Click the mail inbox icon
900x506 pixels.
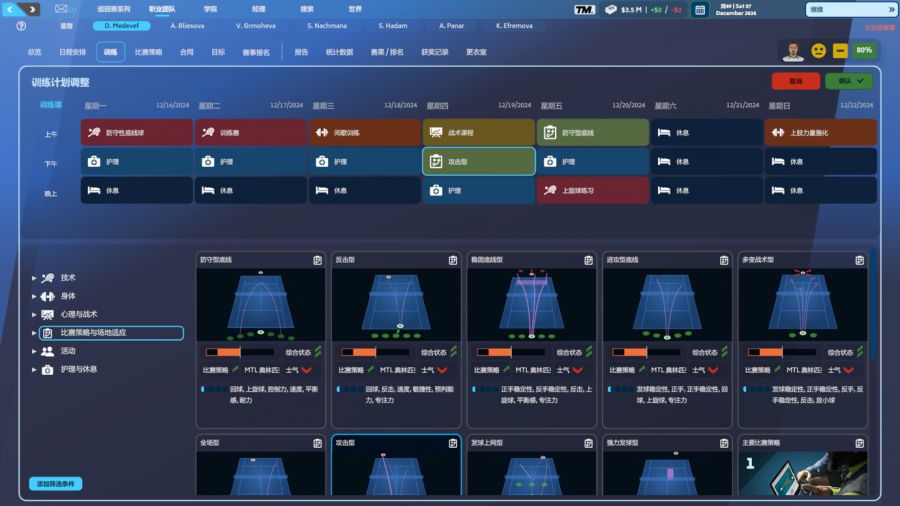[62, 9]
